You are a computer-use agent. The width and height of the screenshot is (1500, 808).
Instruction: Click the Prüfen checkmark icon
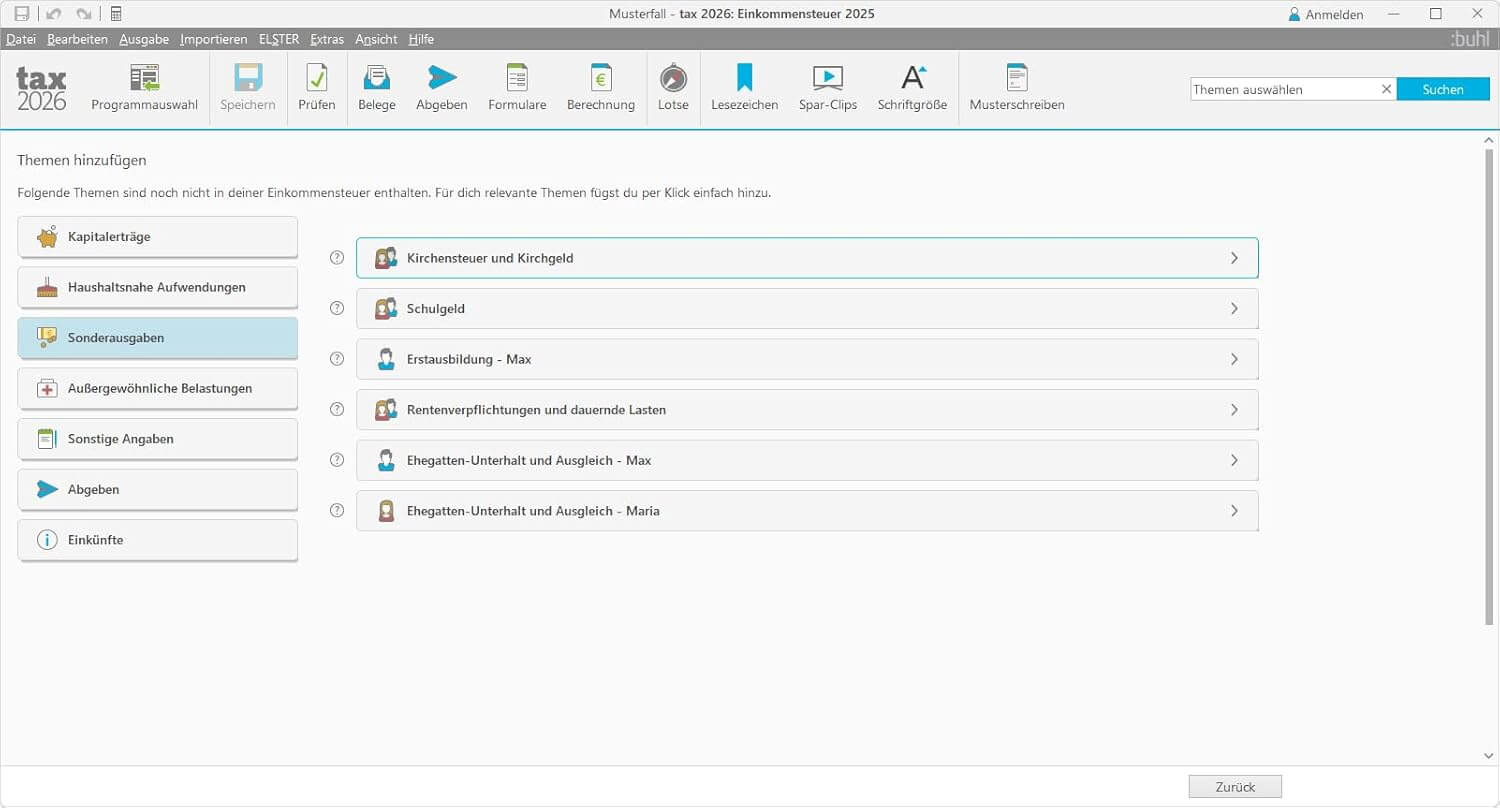click(x=316, y=79)
